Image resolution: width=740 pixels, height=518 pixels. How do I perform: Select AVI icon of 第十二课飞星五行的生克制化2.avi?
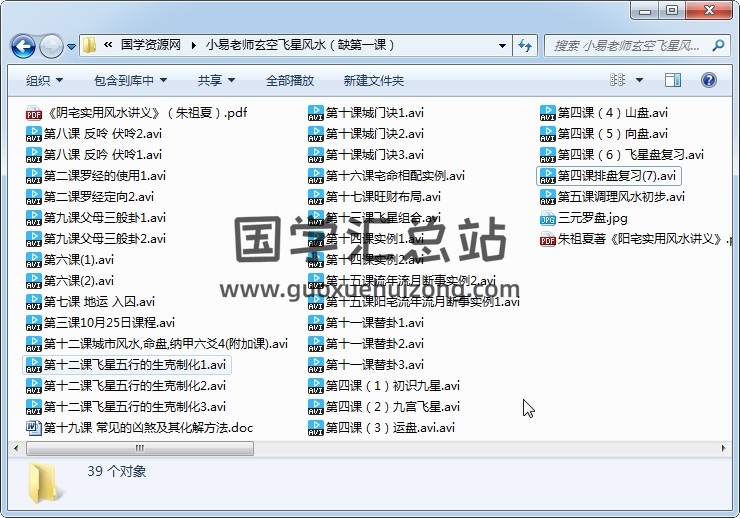tap(34, 386)
